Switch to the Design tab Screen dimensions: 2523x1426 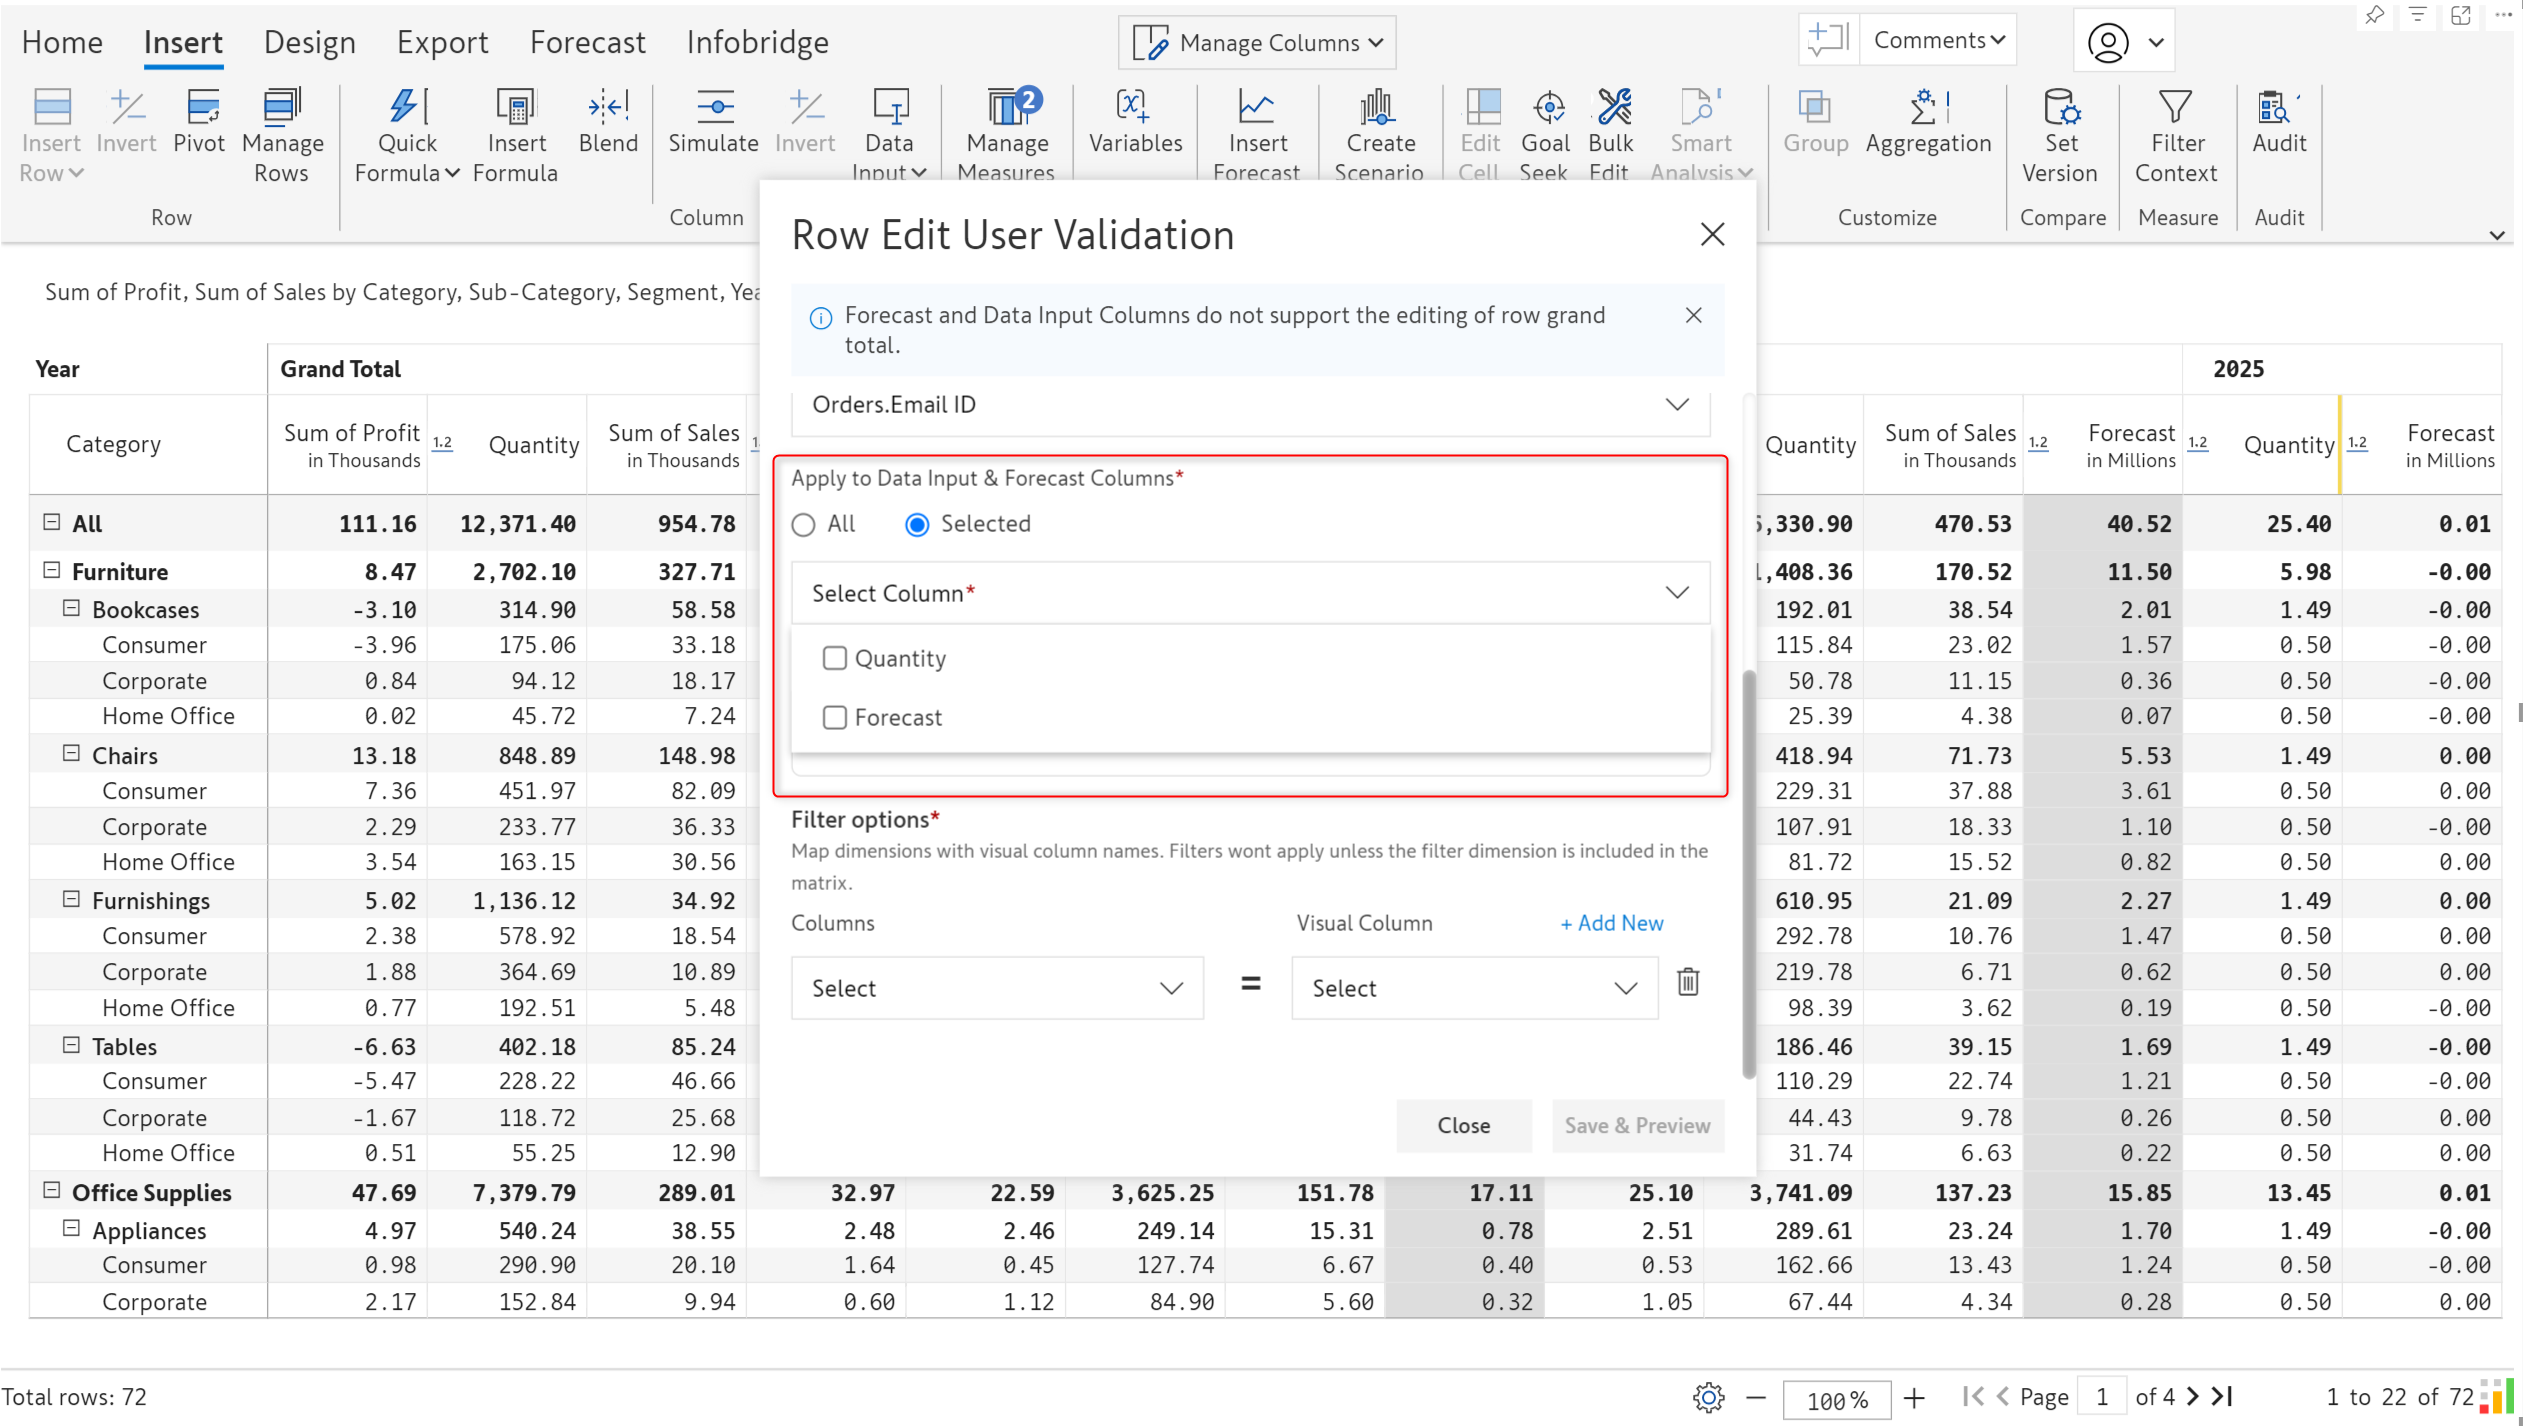coord(309,42)
